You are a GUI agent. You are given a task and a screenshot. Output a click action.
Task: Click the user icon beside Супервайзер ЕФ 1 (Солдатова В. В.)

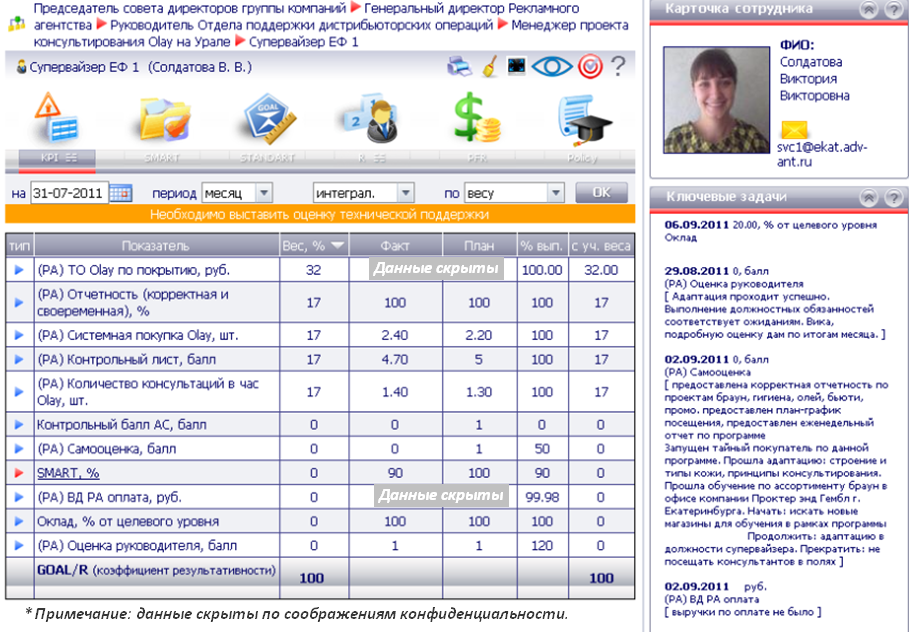(x=21, y=67)
